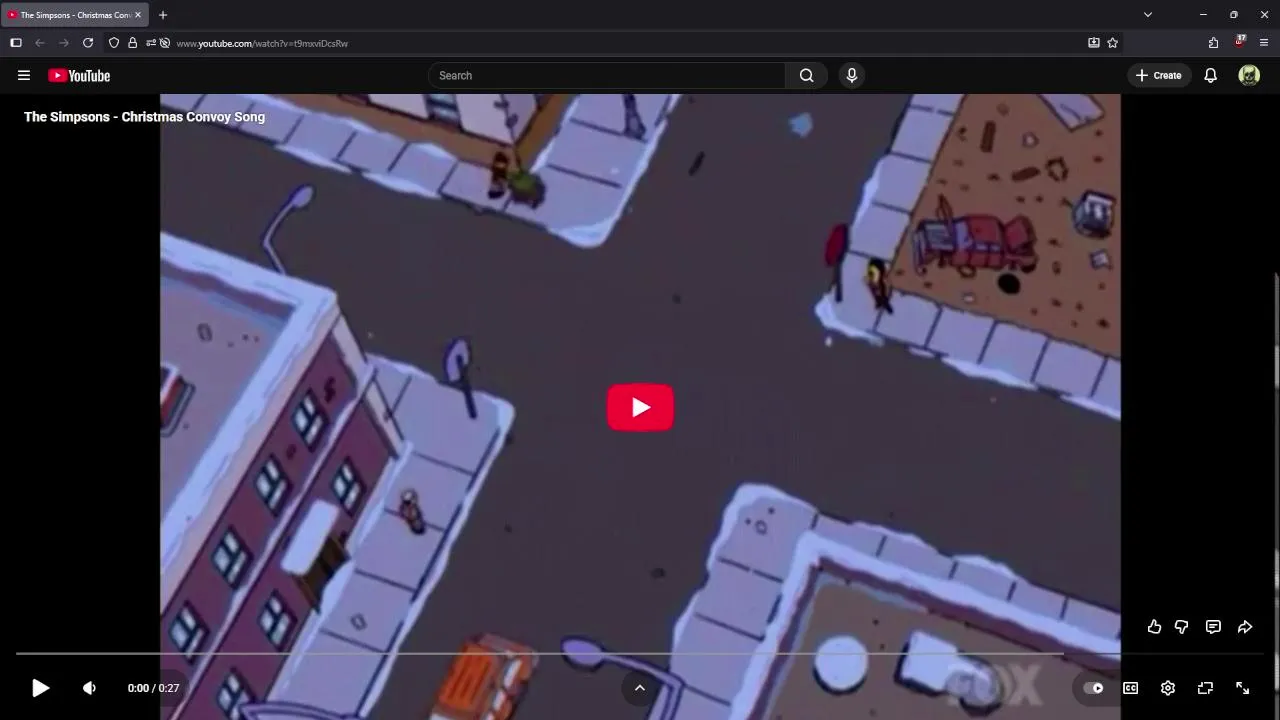Viewport: 1280px width, 720px height.
Task: Close the Simpsons browser tab
Action: pyautogui.click(x=138, y=15)
